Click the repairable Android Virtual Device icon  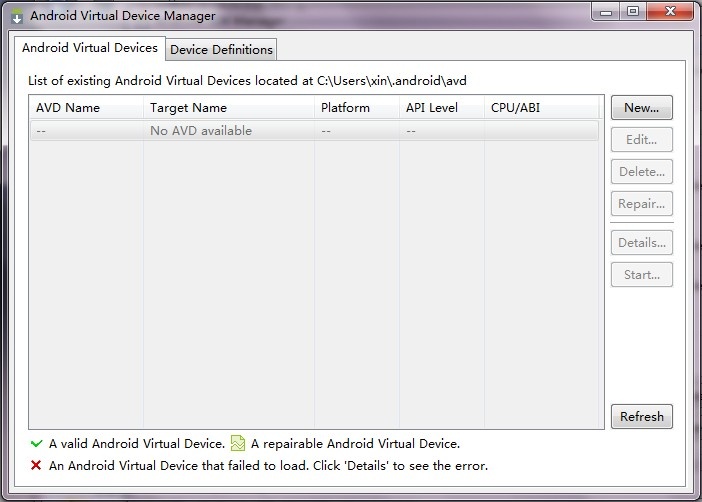click(238, 443)
